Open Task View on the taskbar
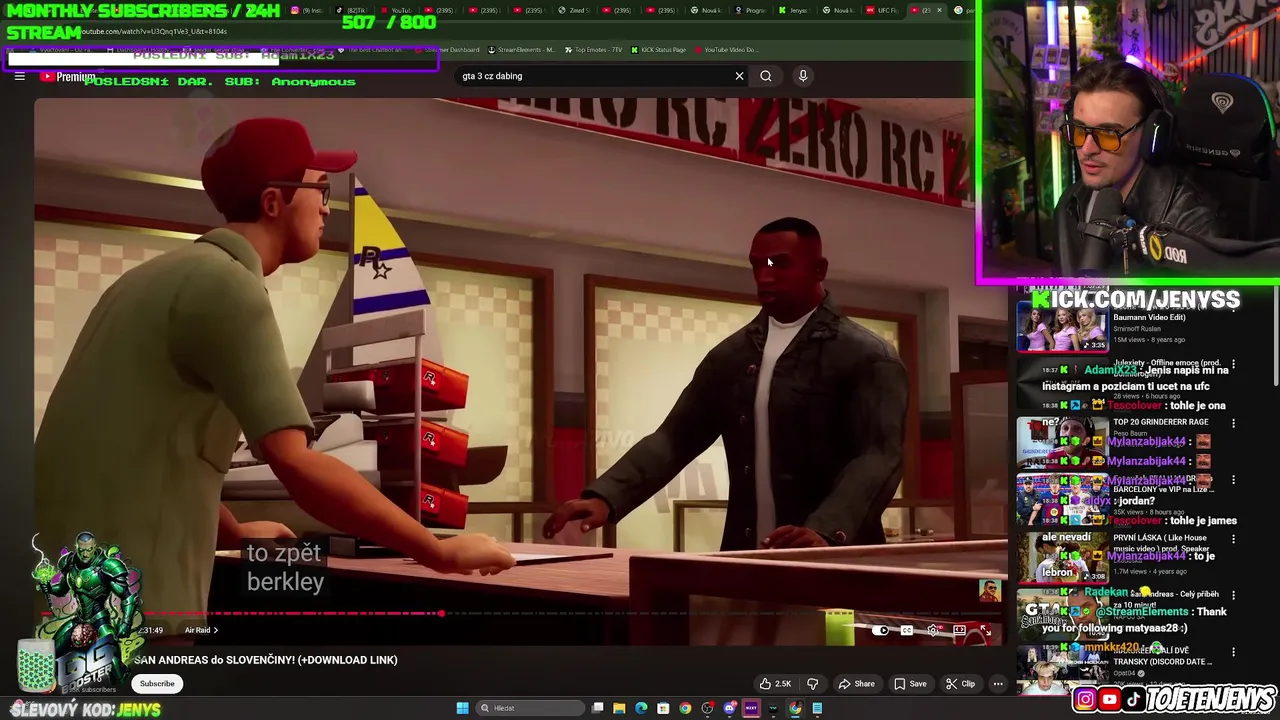1280x720 pixels. tap(597, 708)
